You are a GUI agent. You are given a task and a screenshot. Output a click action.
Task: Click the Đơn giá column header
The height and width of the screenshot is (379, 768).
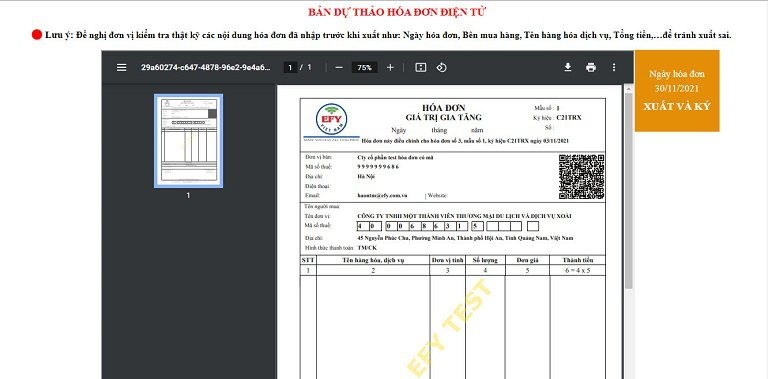coord(527,260)
